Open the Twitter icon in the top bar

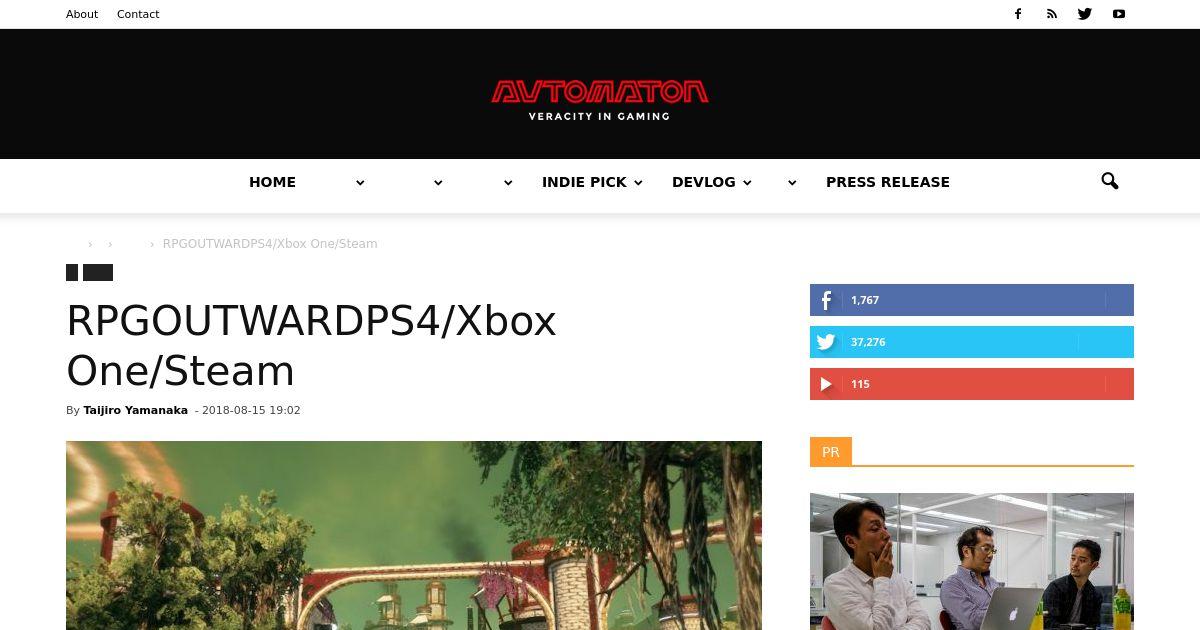1085,14
